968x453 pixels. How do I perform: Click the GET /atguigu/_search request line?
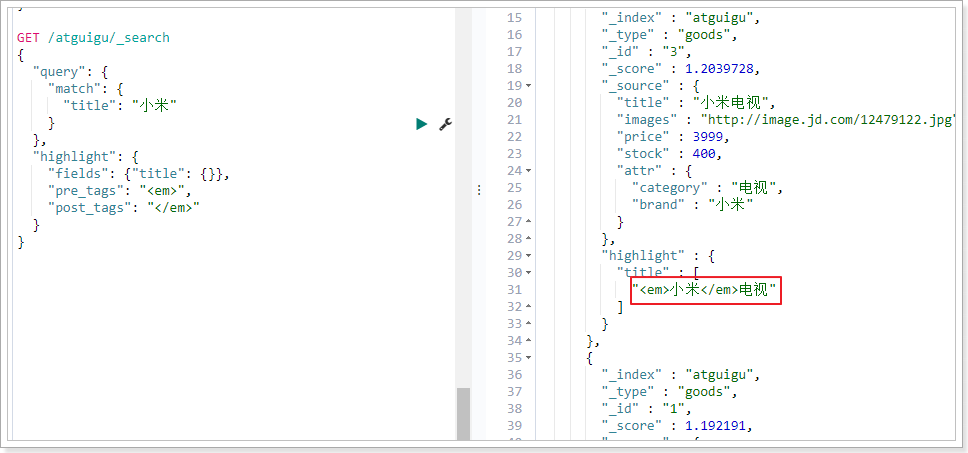coord(93,38)
